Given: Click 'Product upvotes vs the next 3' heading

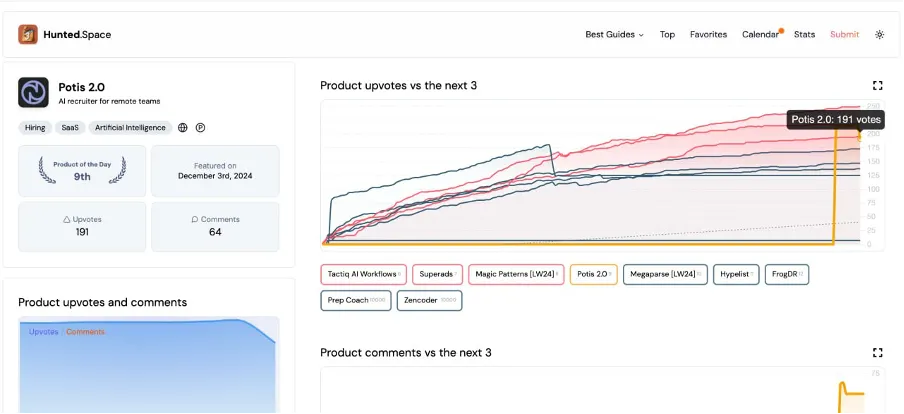Looking at the screenshot, I should pyautogui.click(x=398, y=86).
